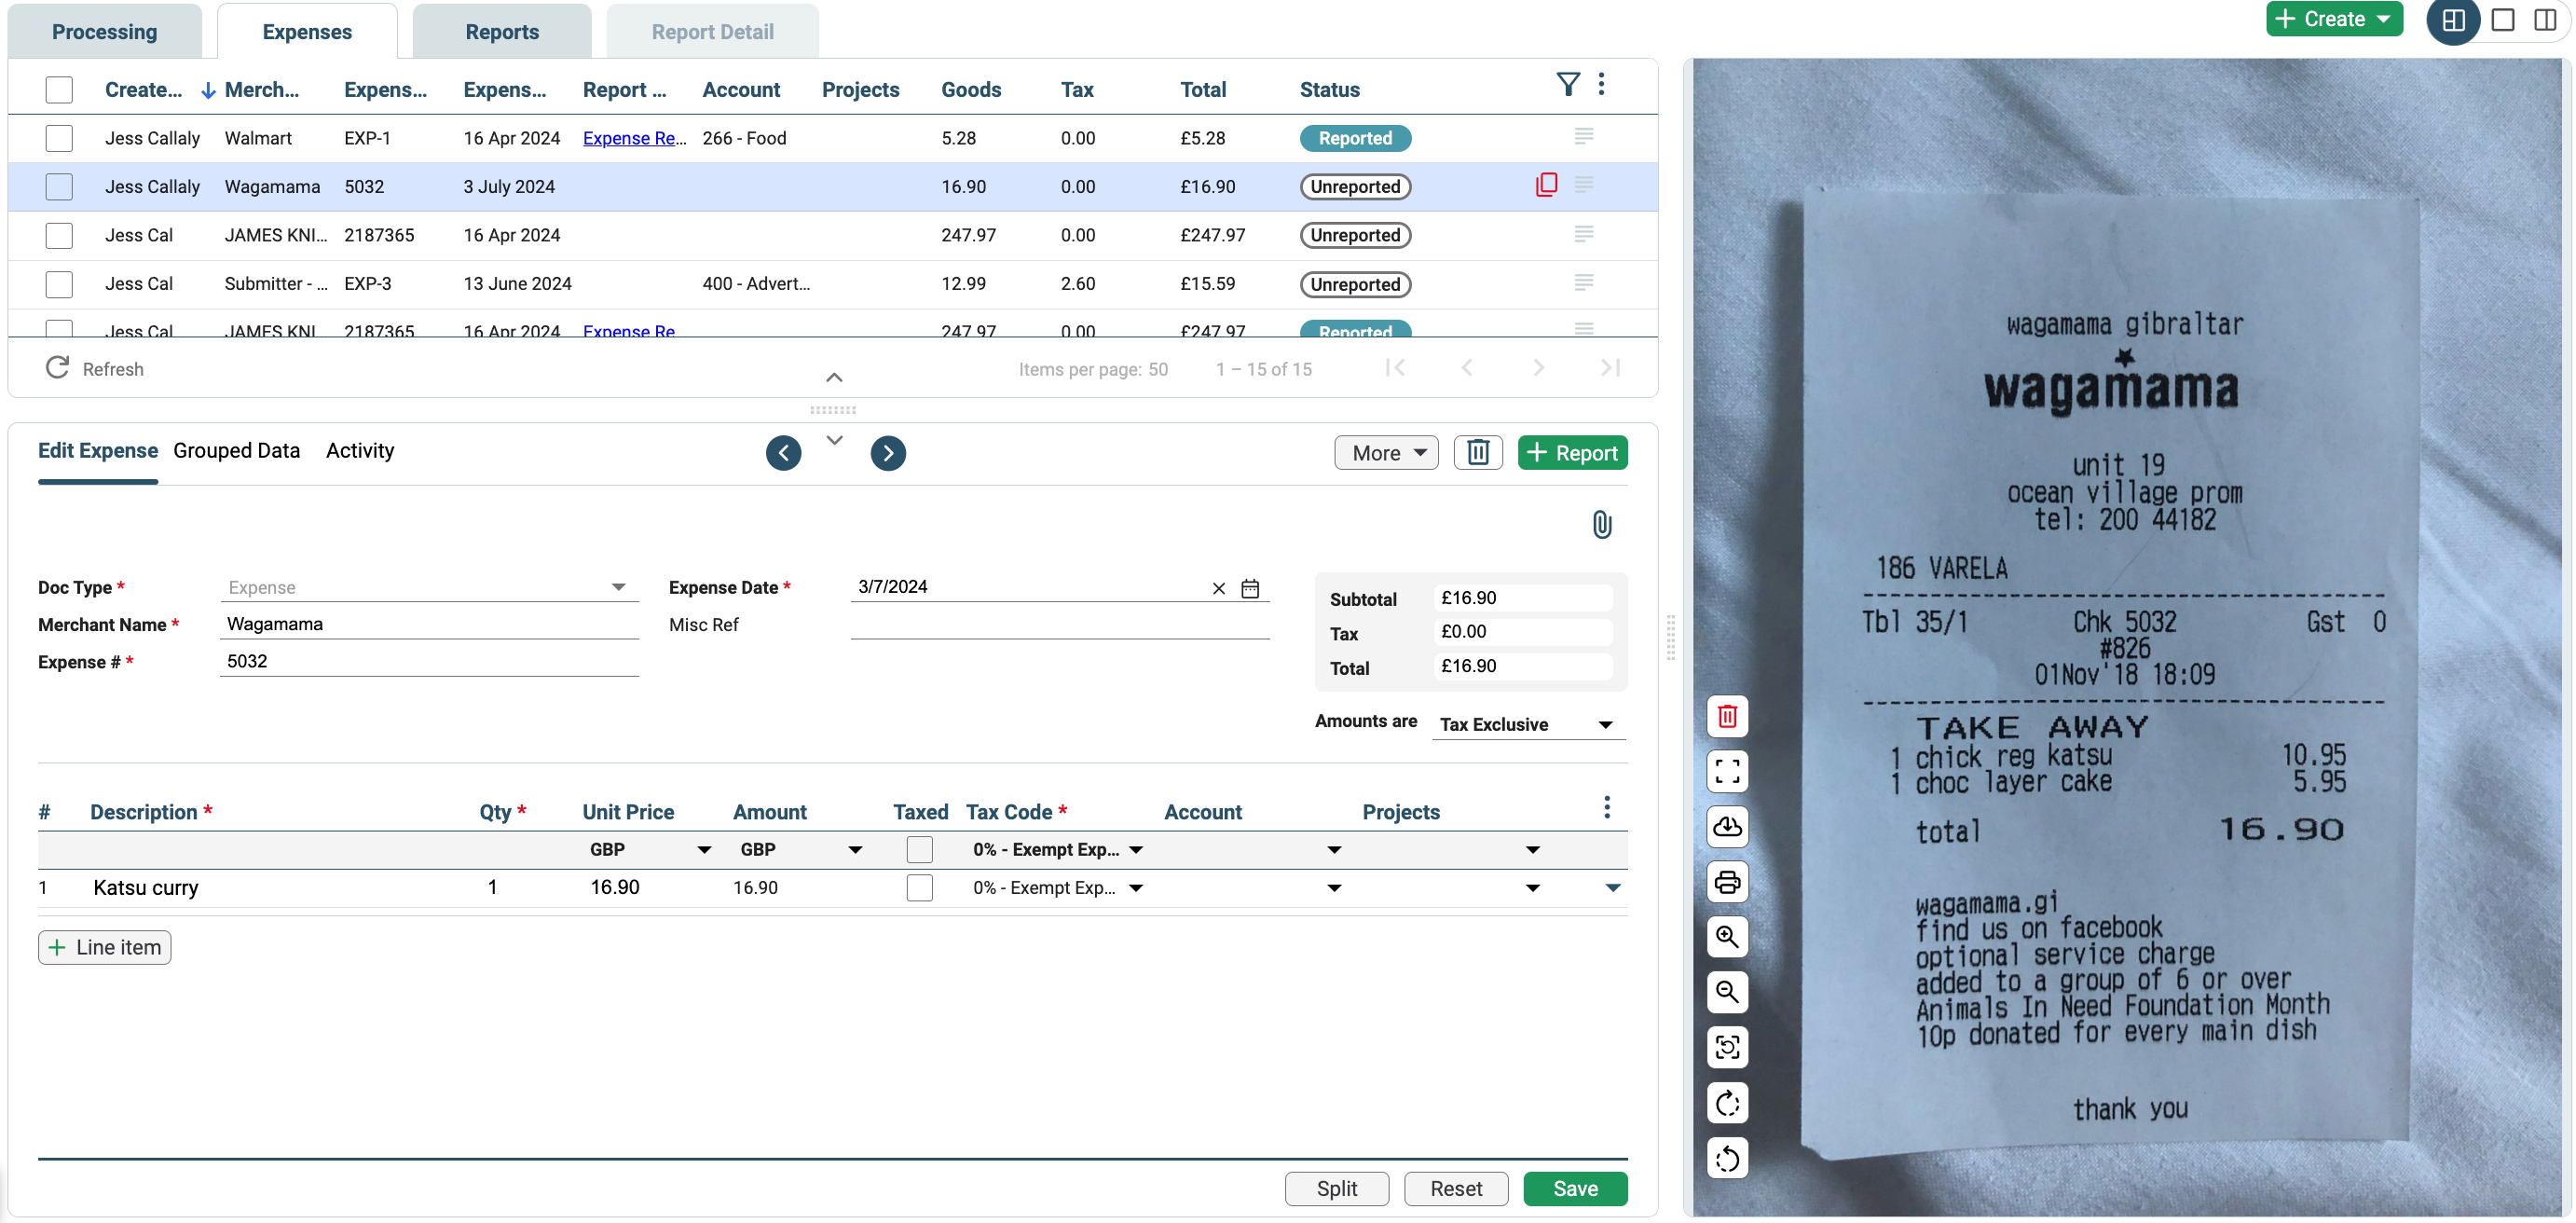Image resolution: width=2576 pixels, height=1223 pixels.
Task: Open the Grouped Data tab
Action: tap(236, 451)
